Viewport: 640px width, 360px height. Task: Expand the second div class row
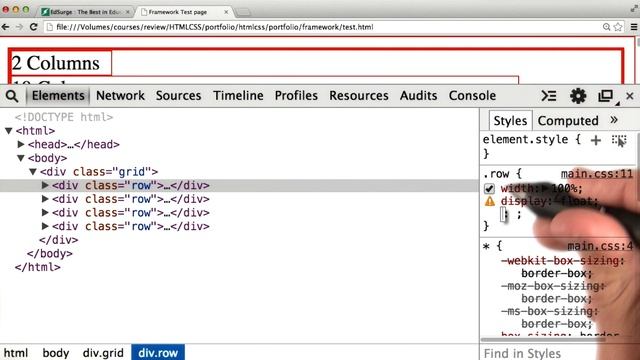(45, 199)
